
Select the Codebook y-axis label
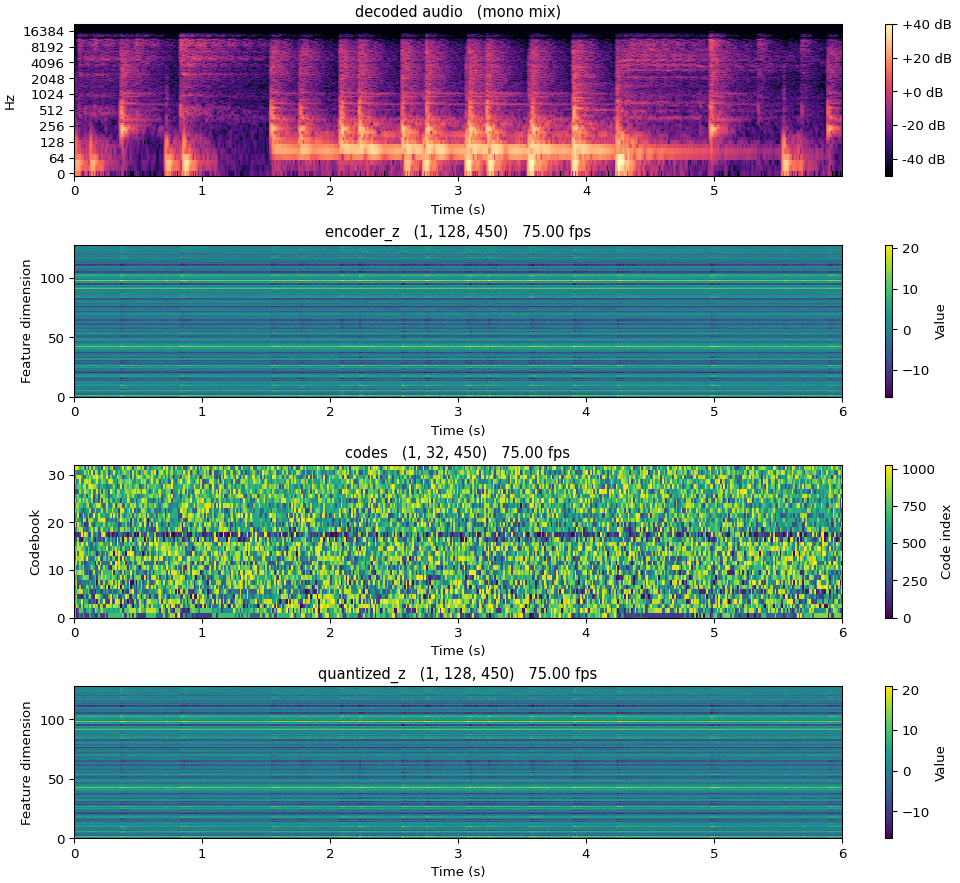[34, 543]
